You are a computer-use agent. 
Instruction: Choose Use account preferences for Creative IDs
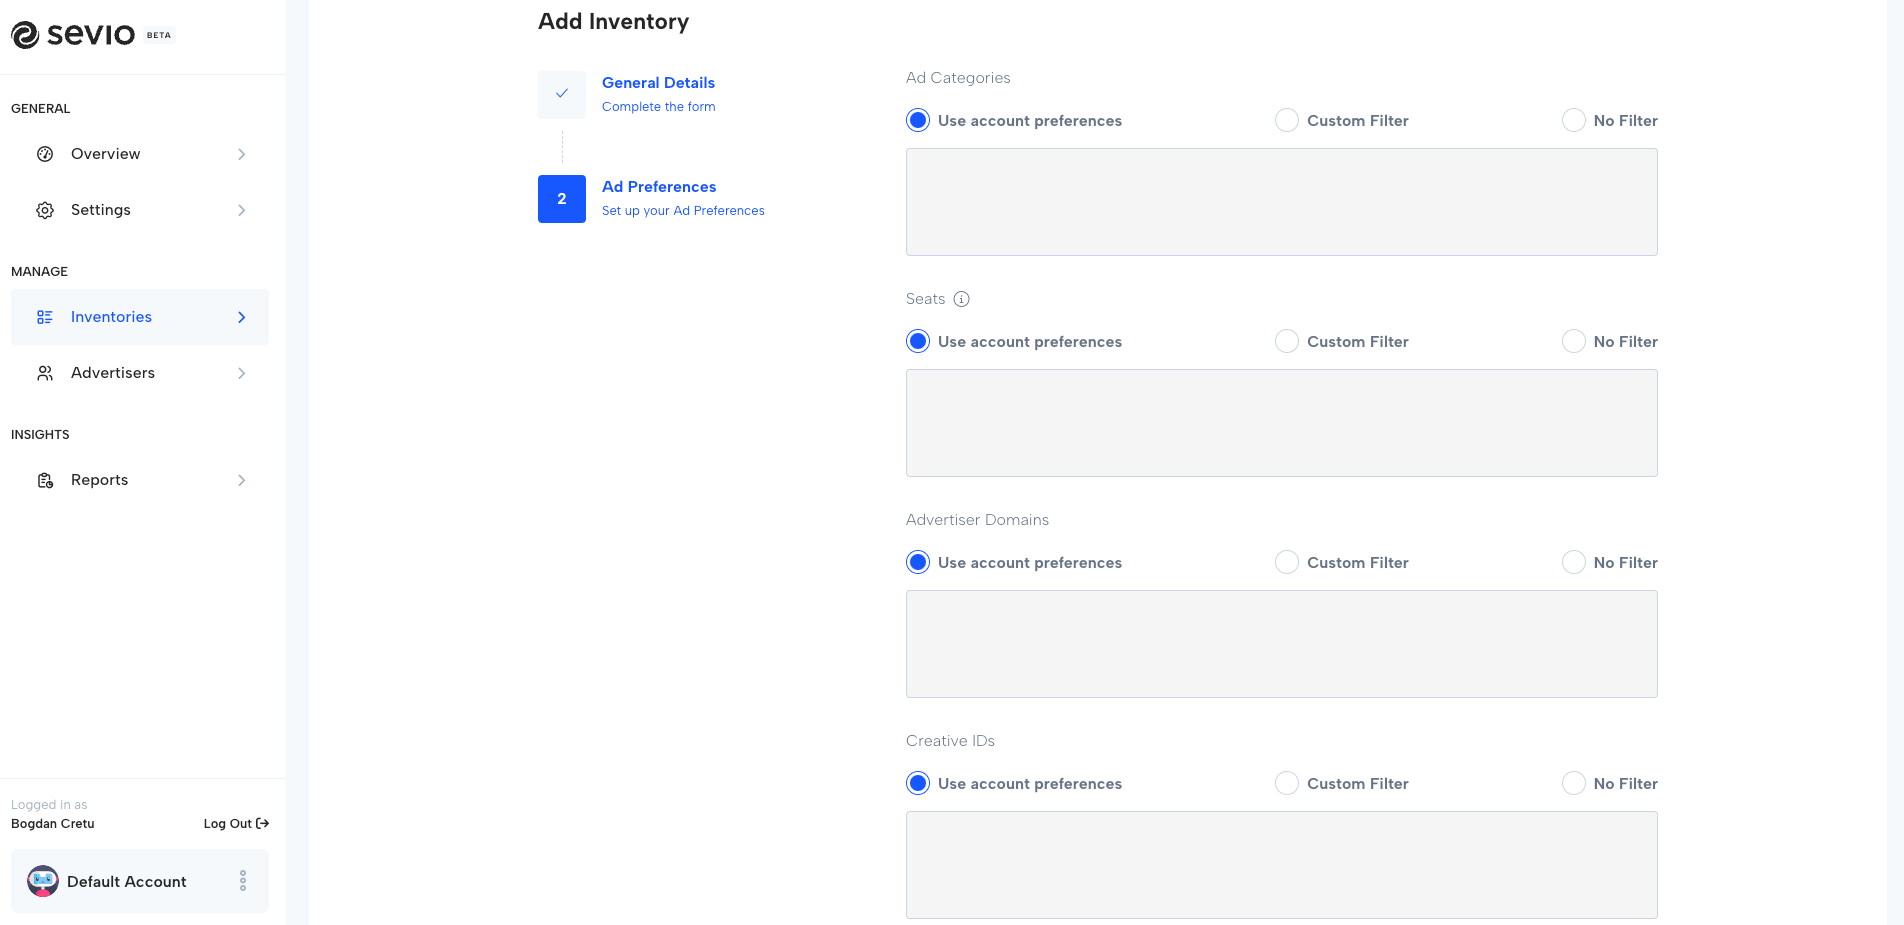917,783
